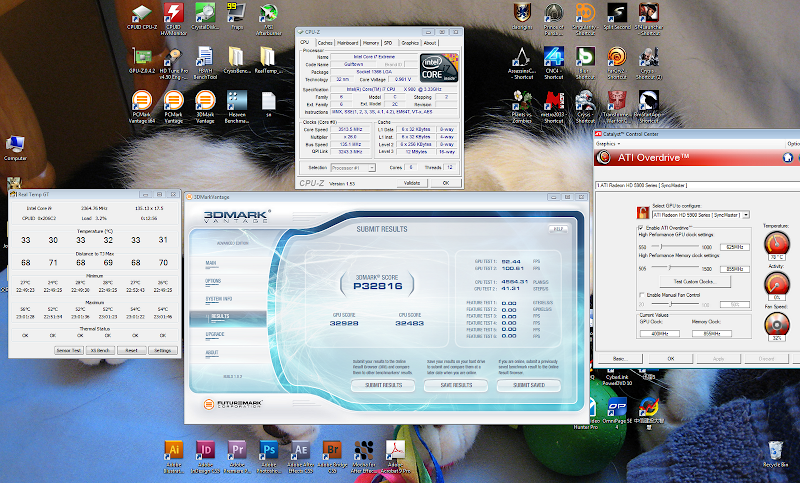Click the Help button in 3DMark Vantage results
The image size is (800, 483).
558,229
